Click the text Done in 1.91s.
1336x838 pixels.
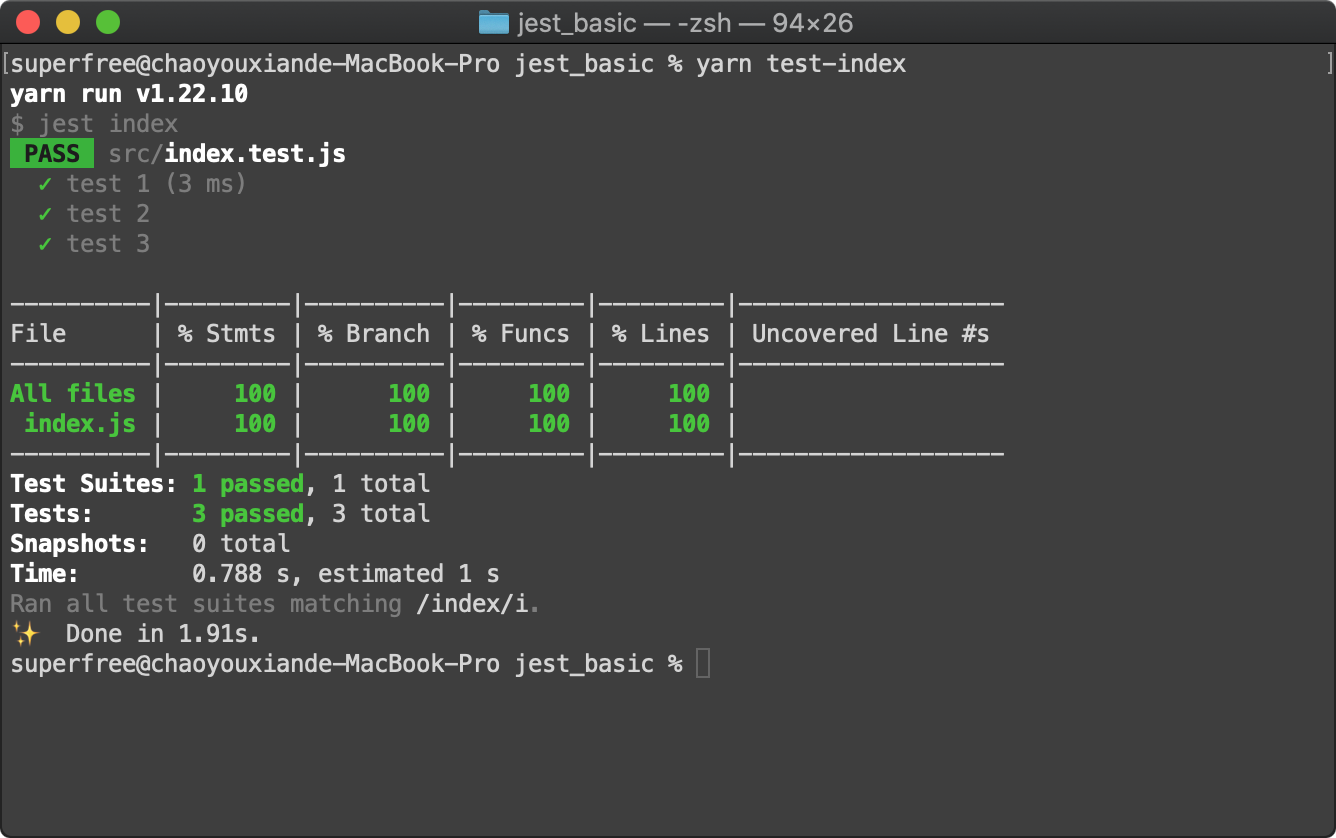tap(164, 634)
